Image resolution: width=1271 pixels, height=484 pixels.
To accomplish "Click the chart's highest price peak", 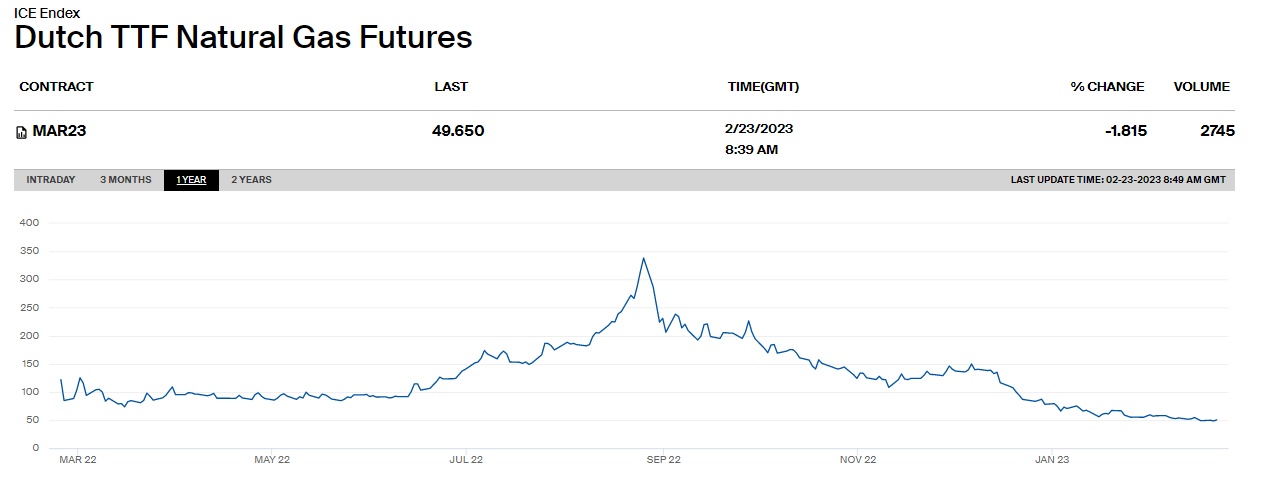I will tap(643, 259).
